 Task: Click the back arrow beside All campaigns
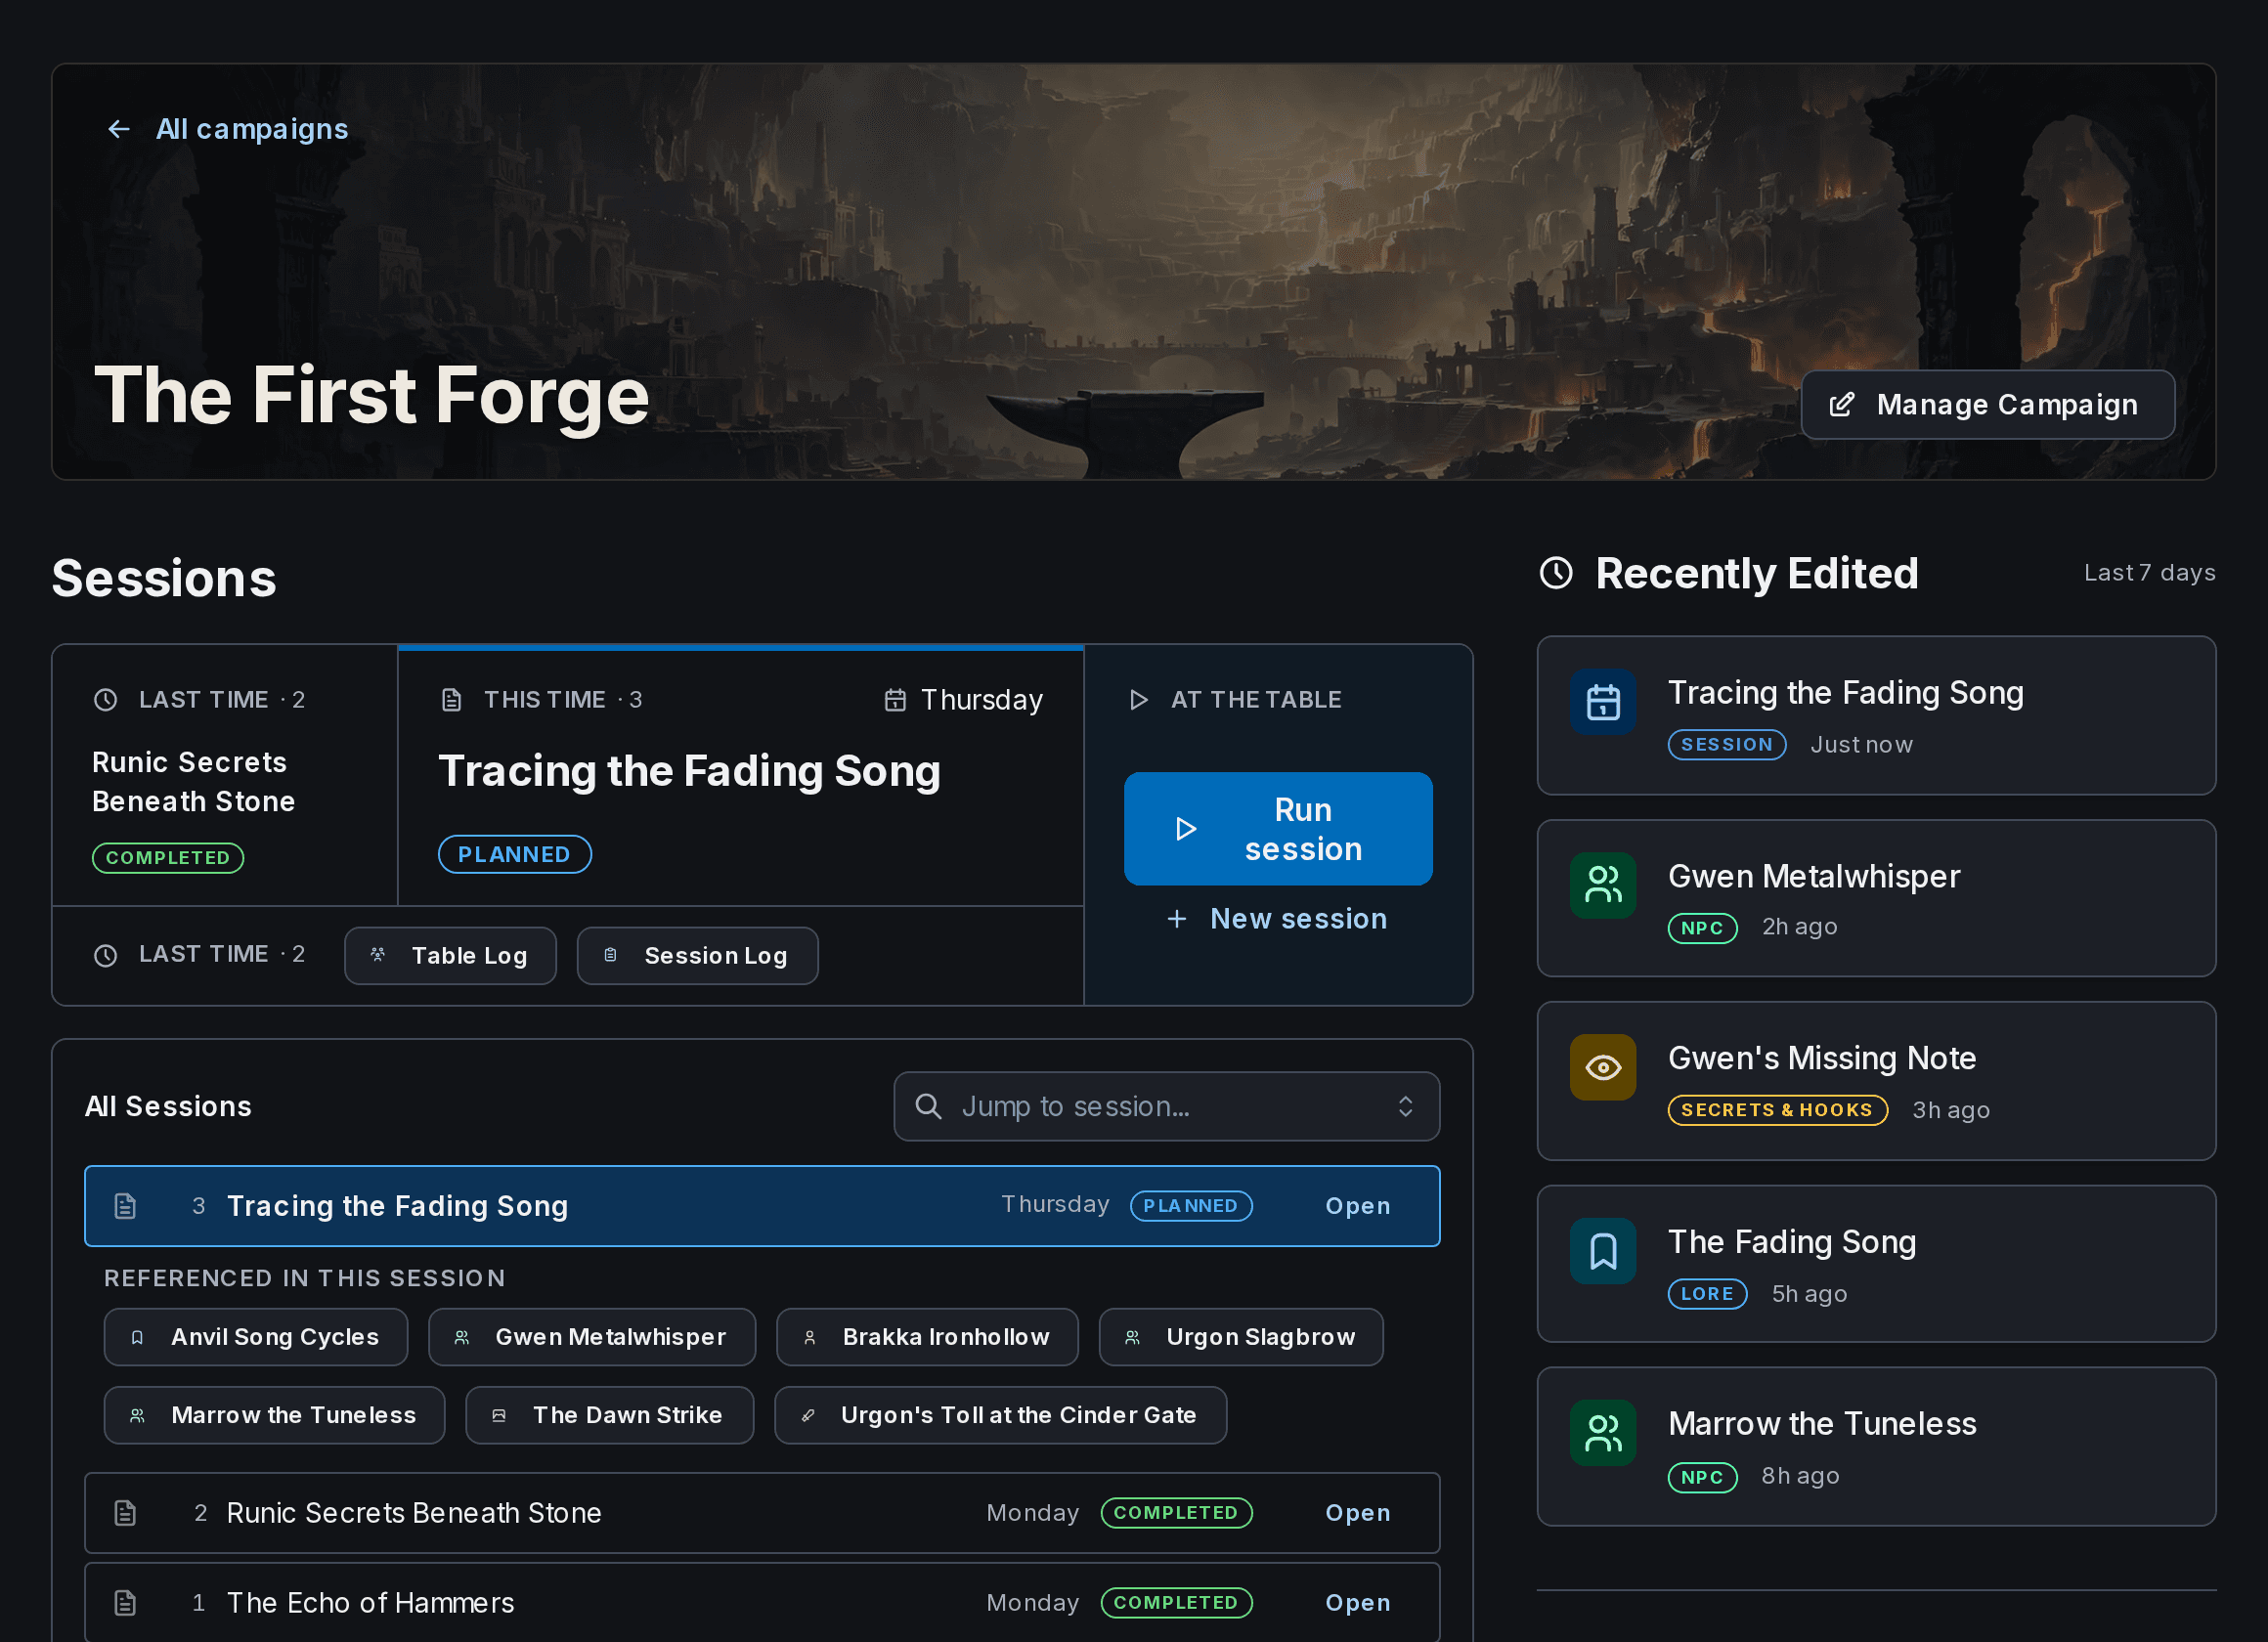[119, 129]
